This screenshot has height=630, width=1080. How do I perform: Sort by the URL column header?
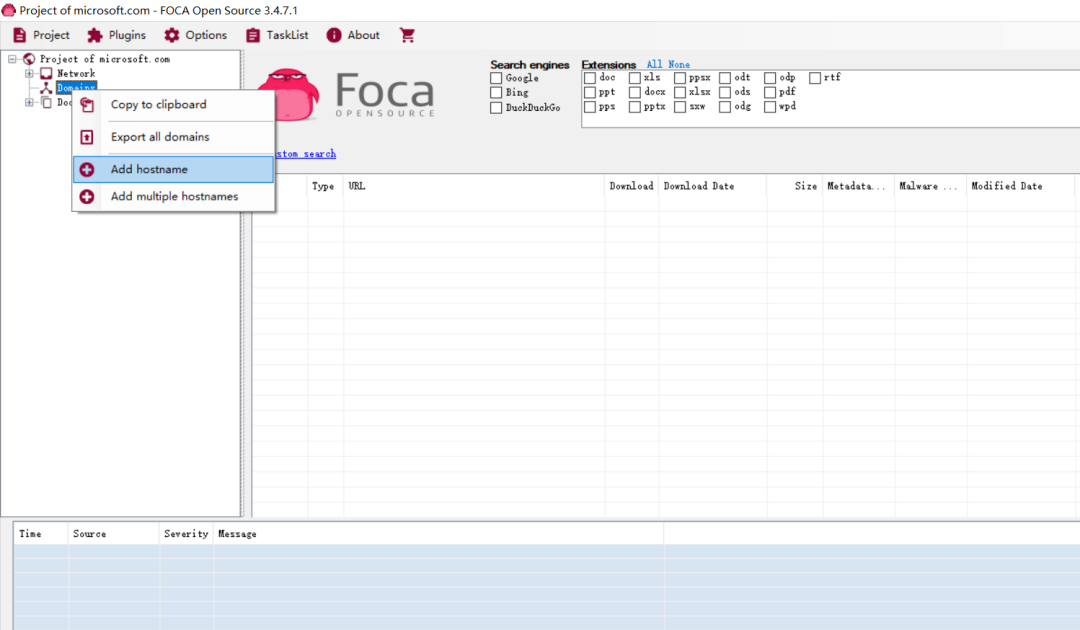[x=474, y=186]
